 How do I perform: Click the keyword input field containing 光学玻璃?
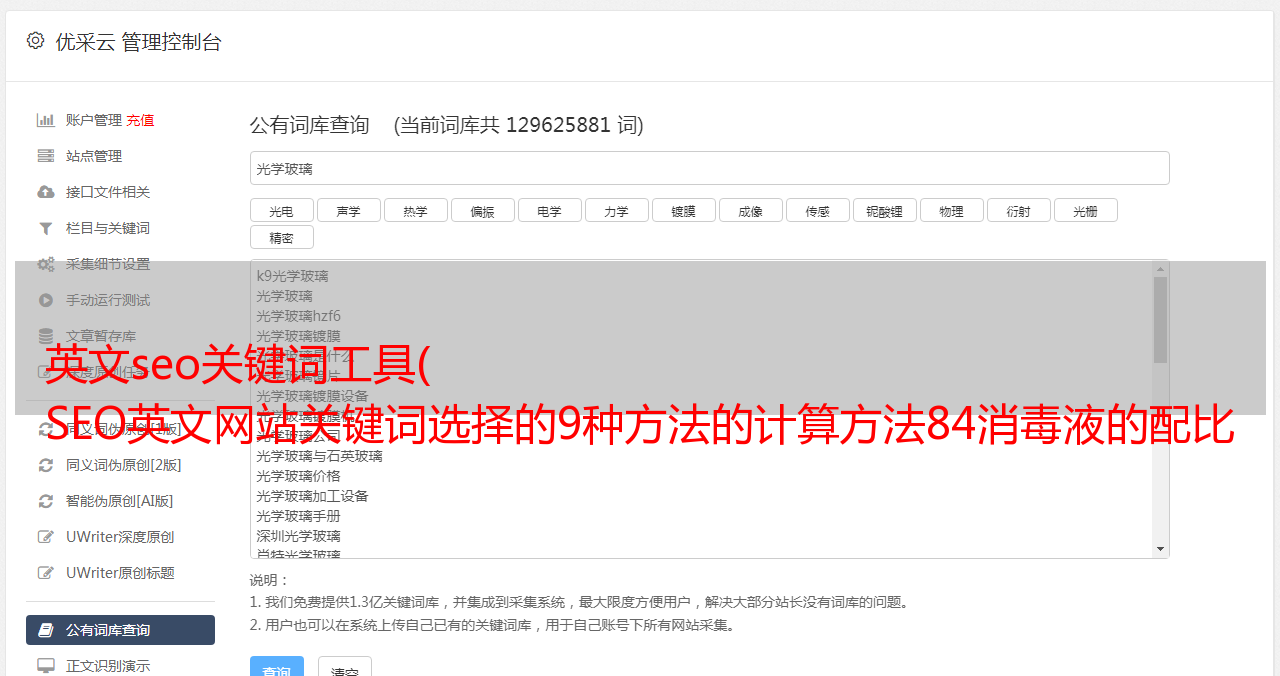click(x=709, y=169)
